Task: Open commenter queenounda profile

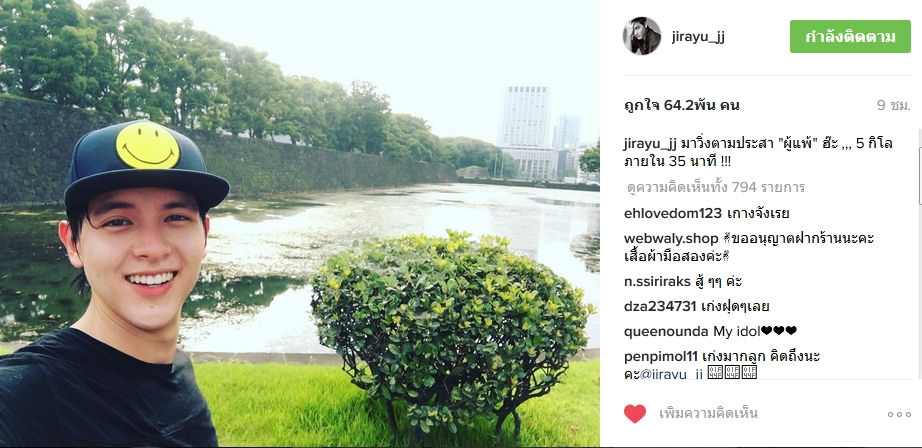Action: point(666,332)
